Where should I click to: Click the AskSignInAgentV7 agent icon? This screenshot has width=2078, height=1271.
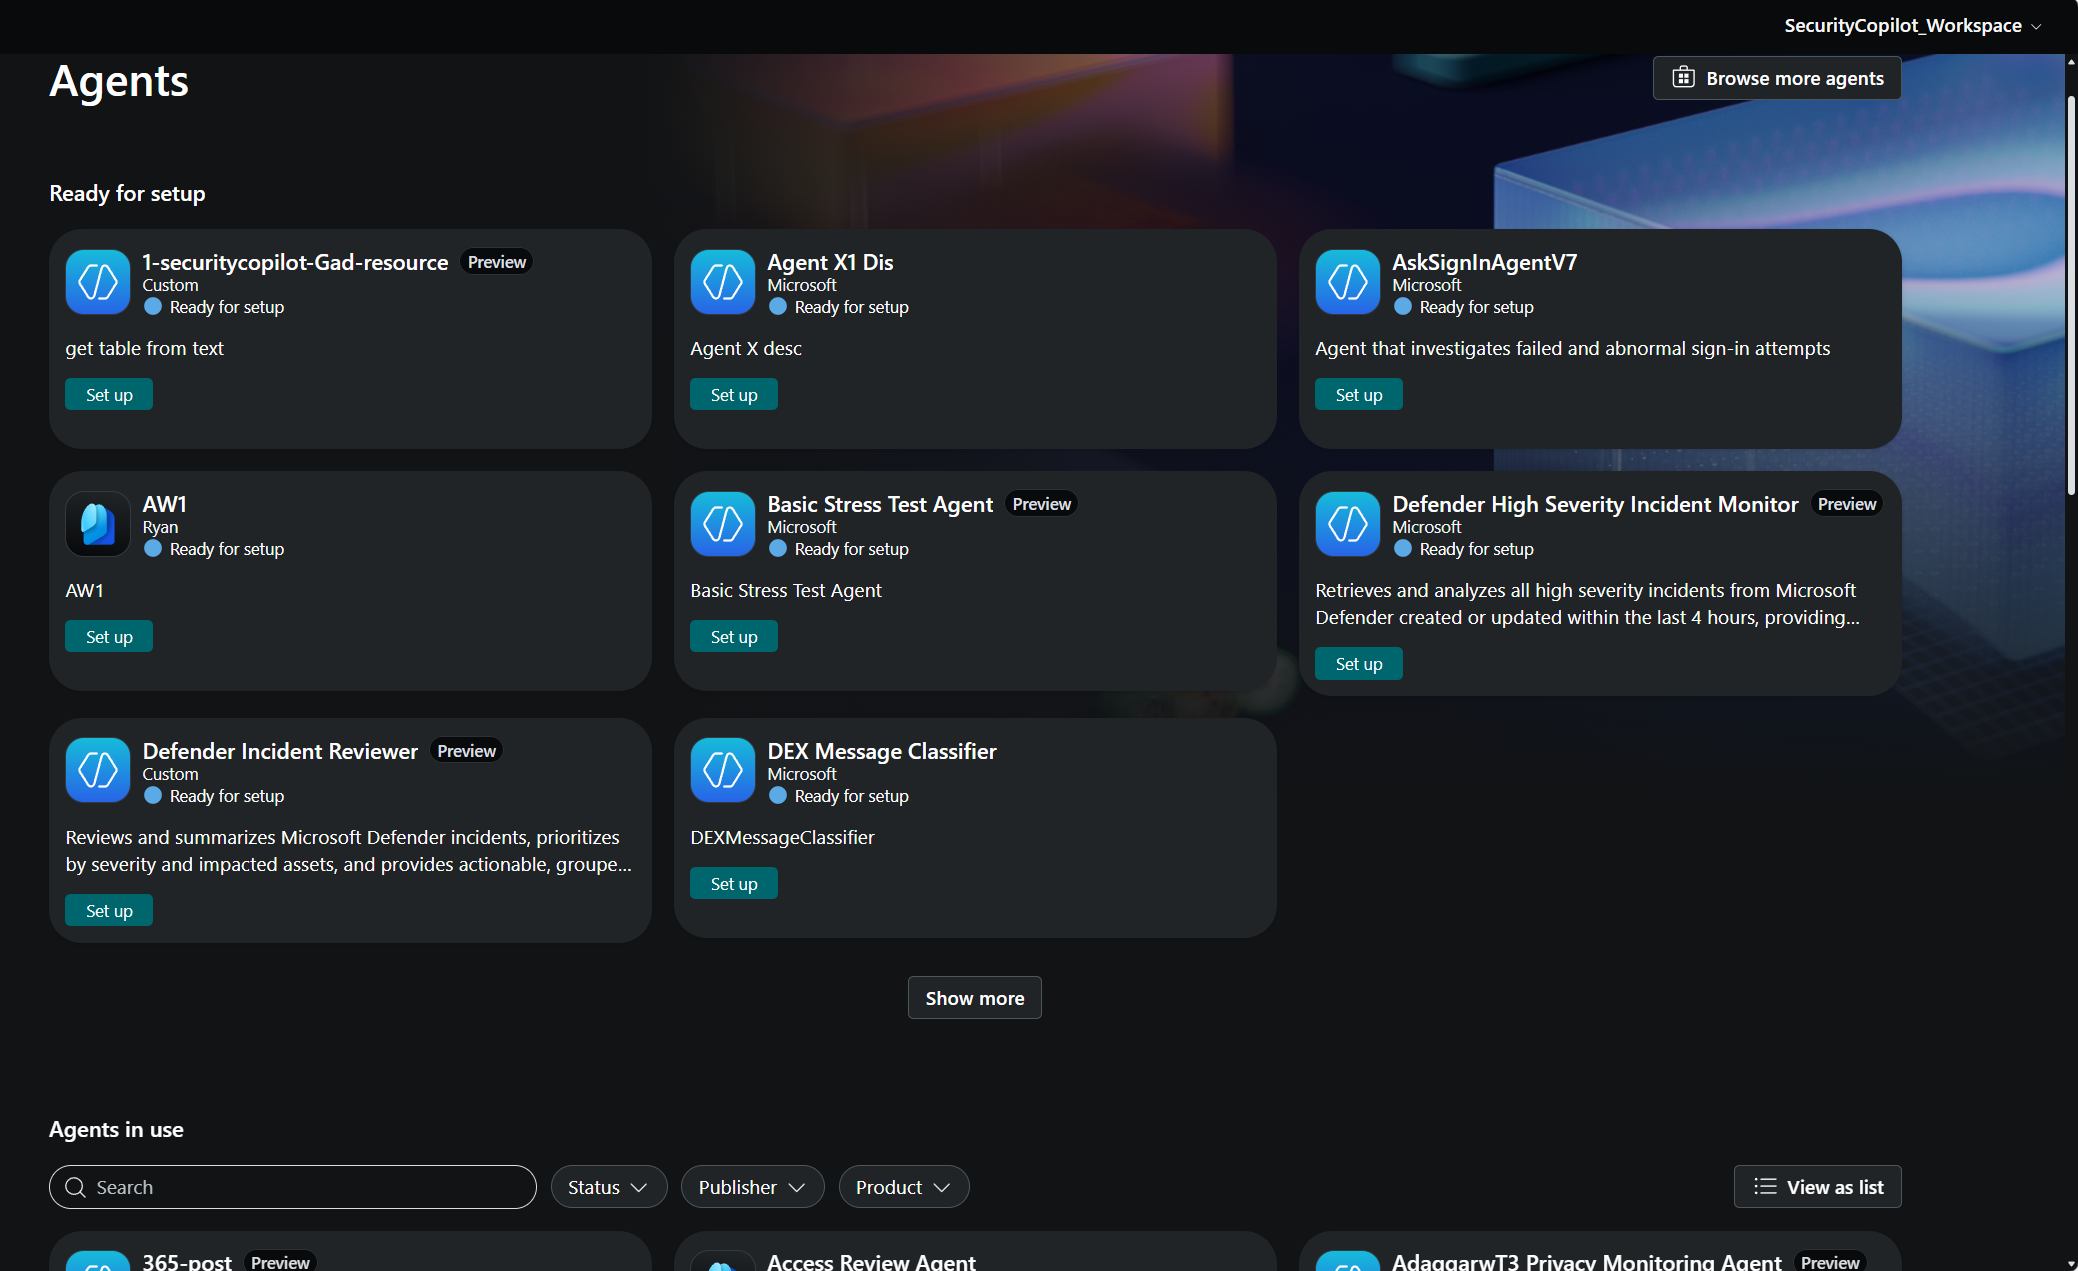coord(1348,282)
